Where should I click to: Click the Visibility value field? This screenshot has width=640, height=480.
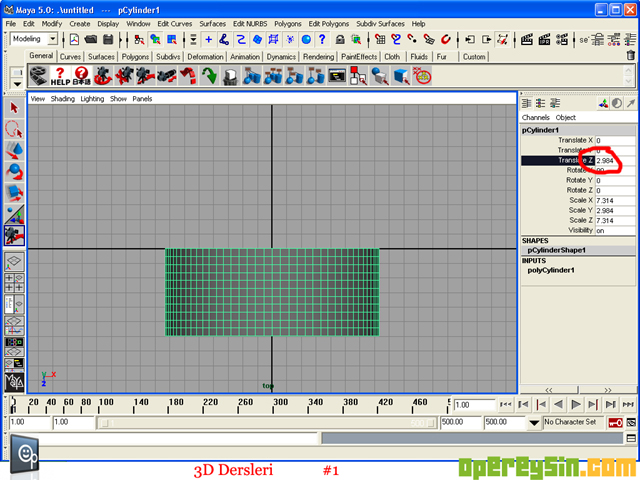pyautogui.click(x=615, y=231)
